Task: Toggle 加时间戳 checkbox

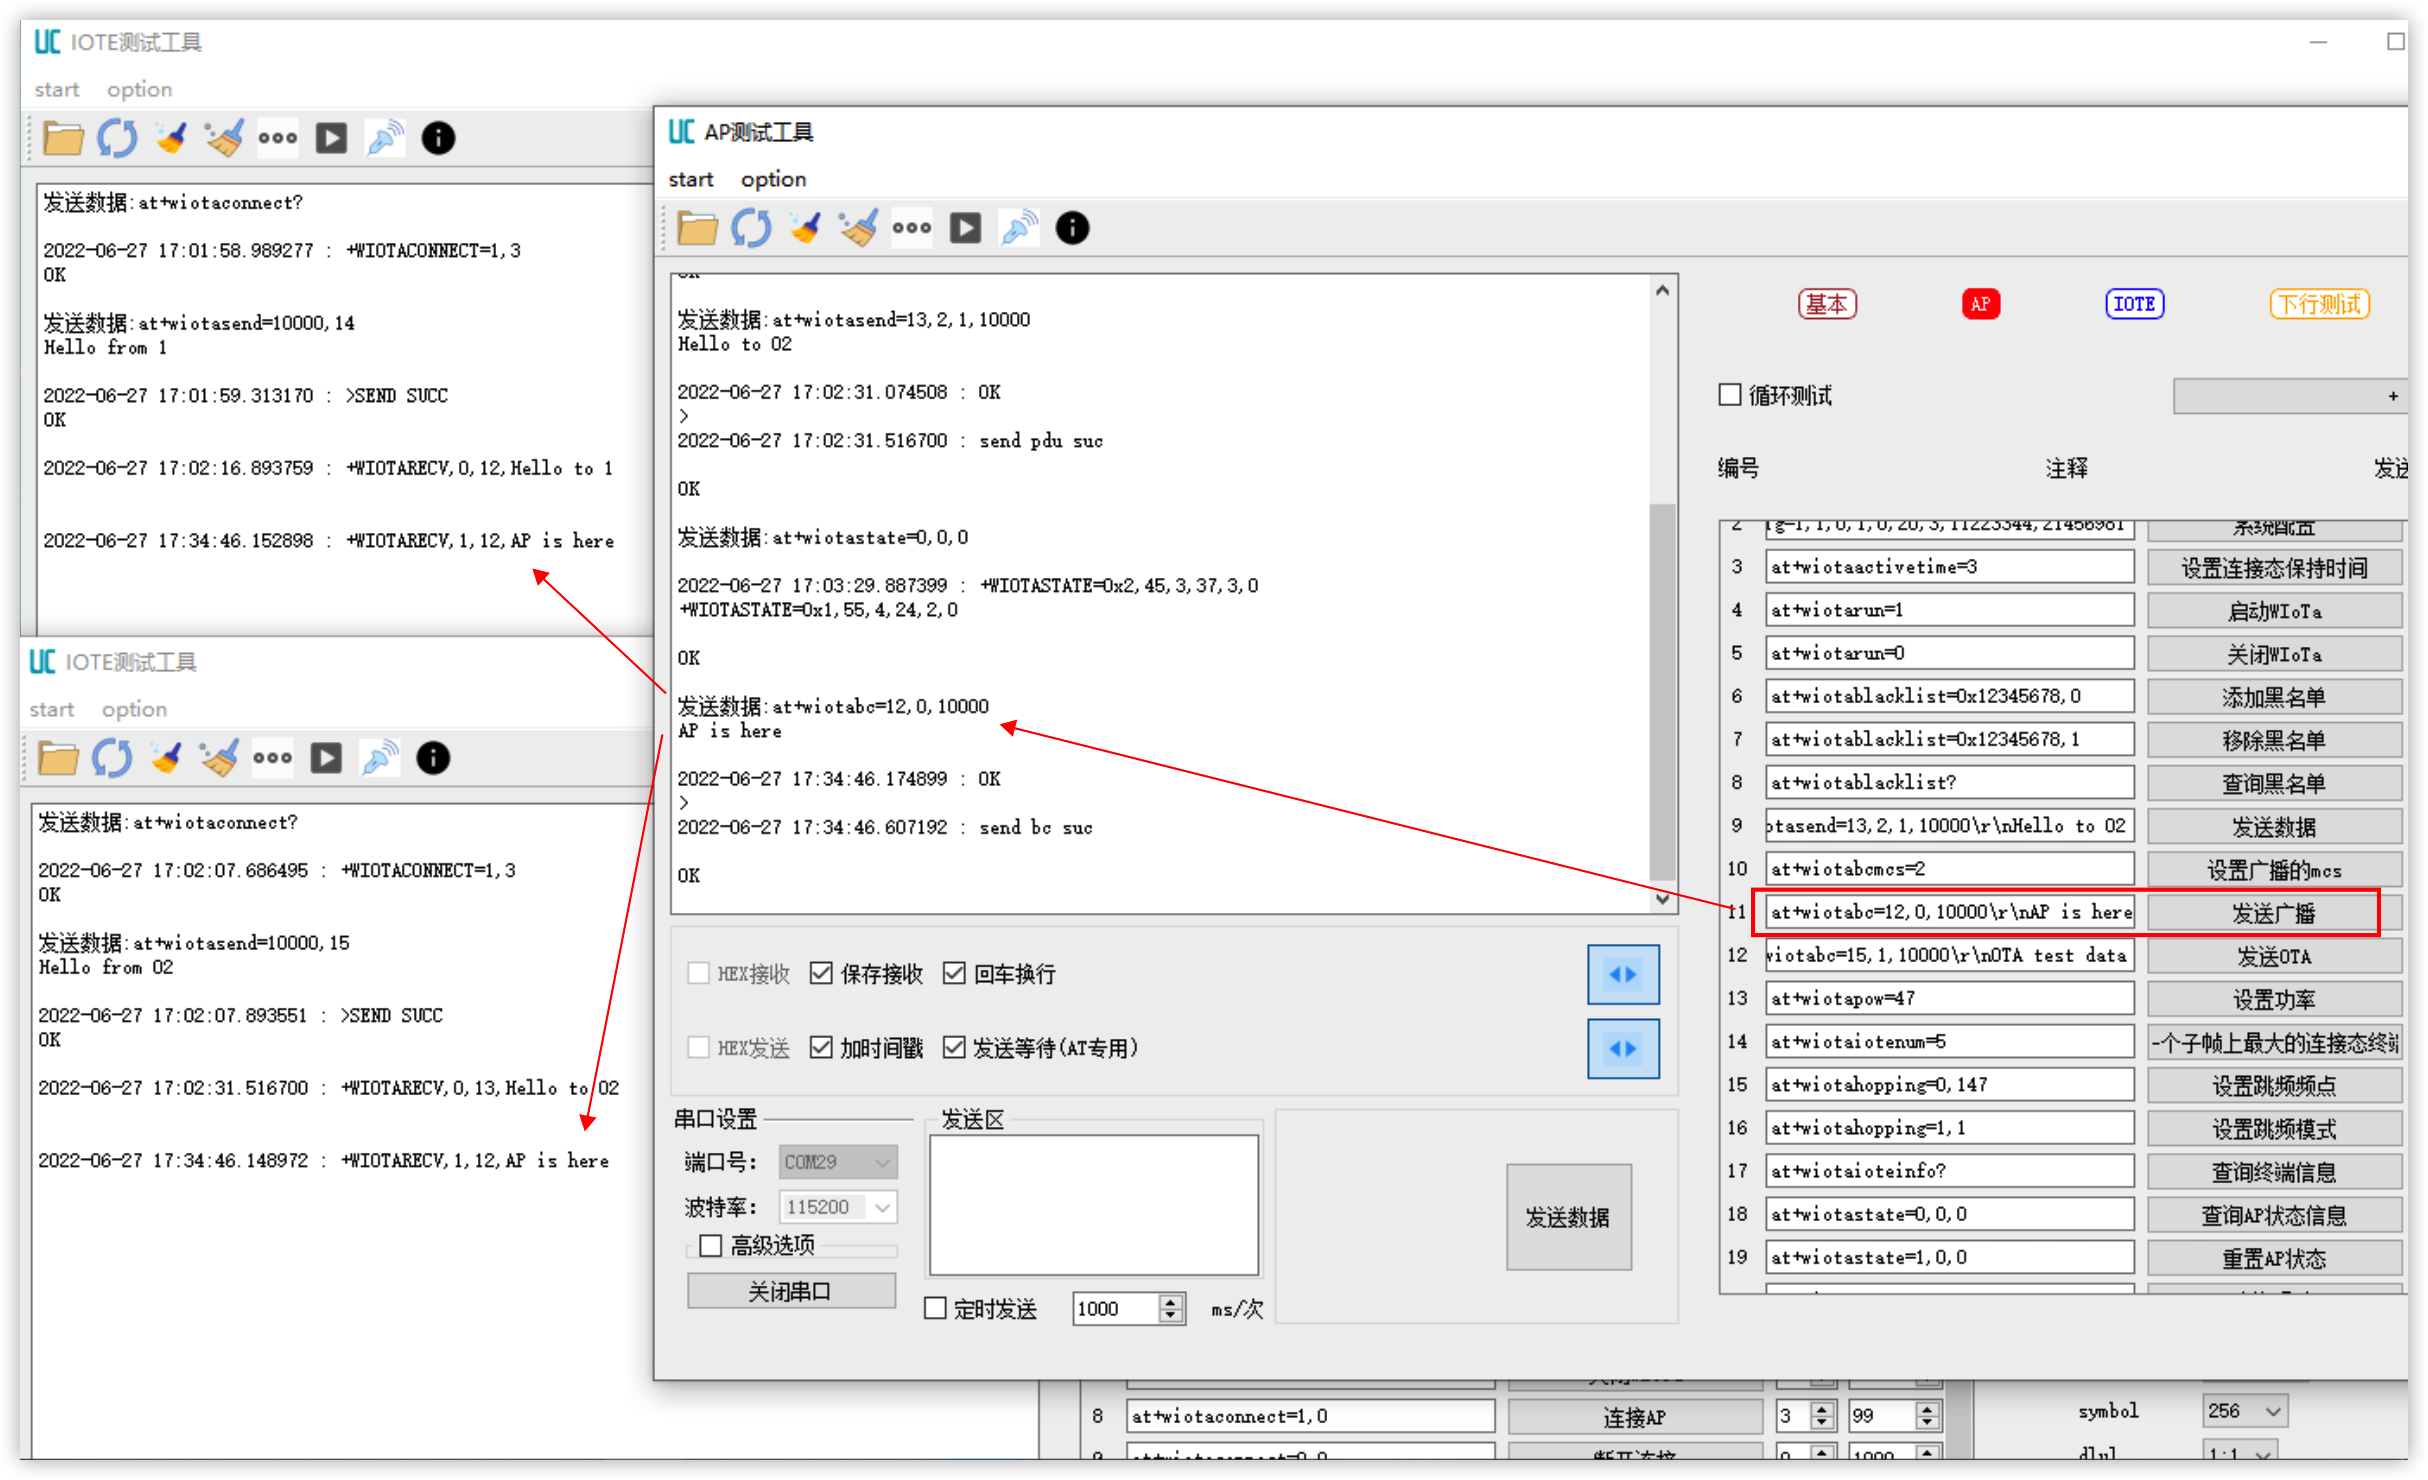Action: (821, 1047)
